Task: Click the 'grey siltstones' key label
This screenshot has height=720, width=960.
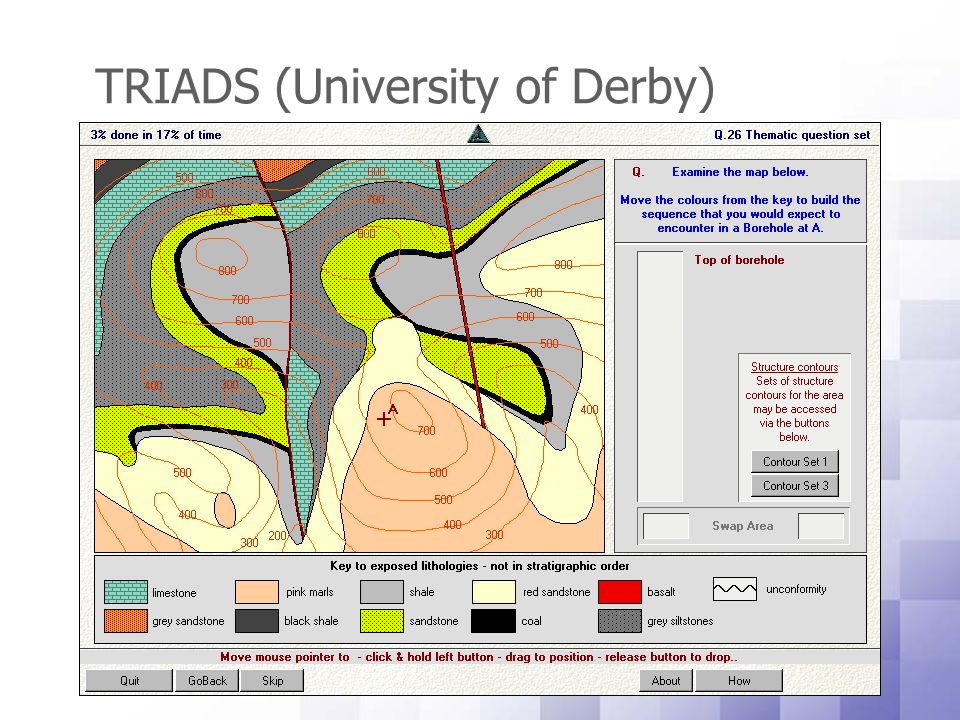Action: (x=680, y=621)
